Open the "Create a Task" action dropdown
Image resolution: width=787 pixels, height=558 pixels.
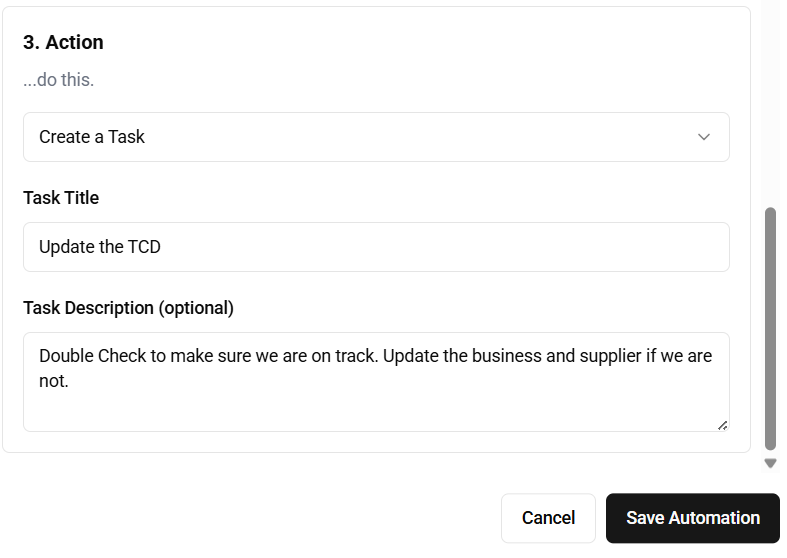376,137
